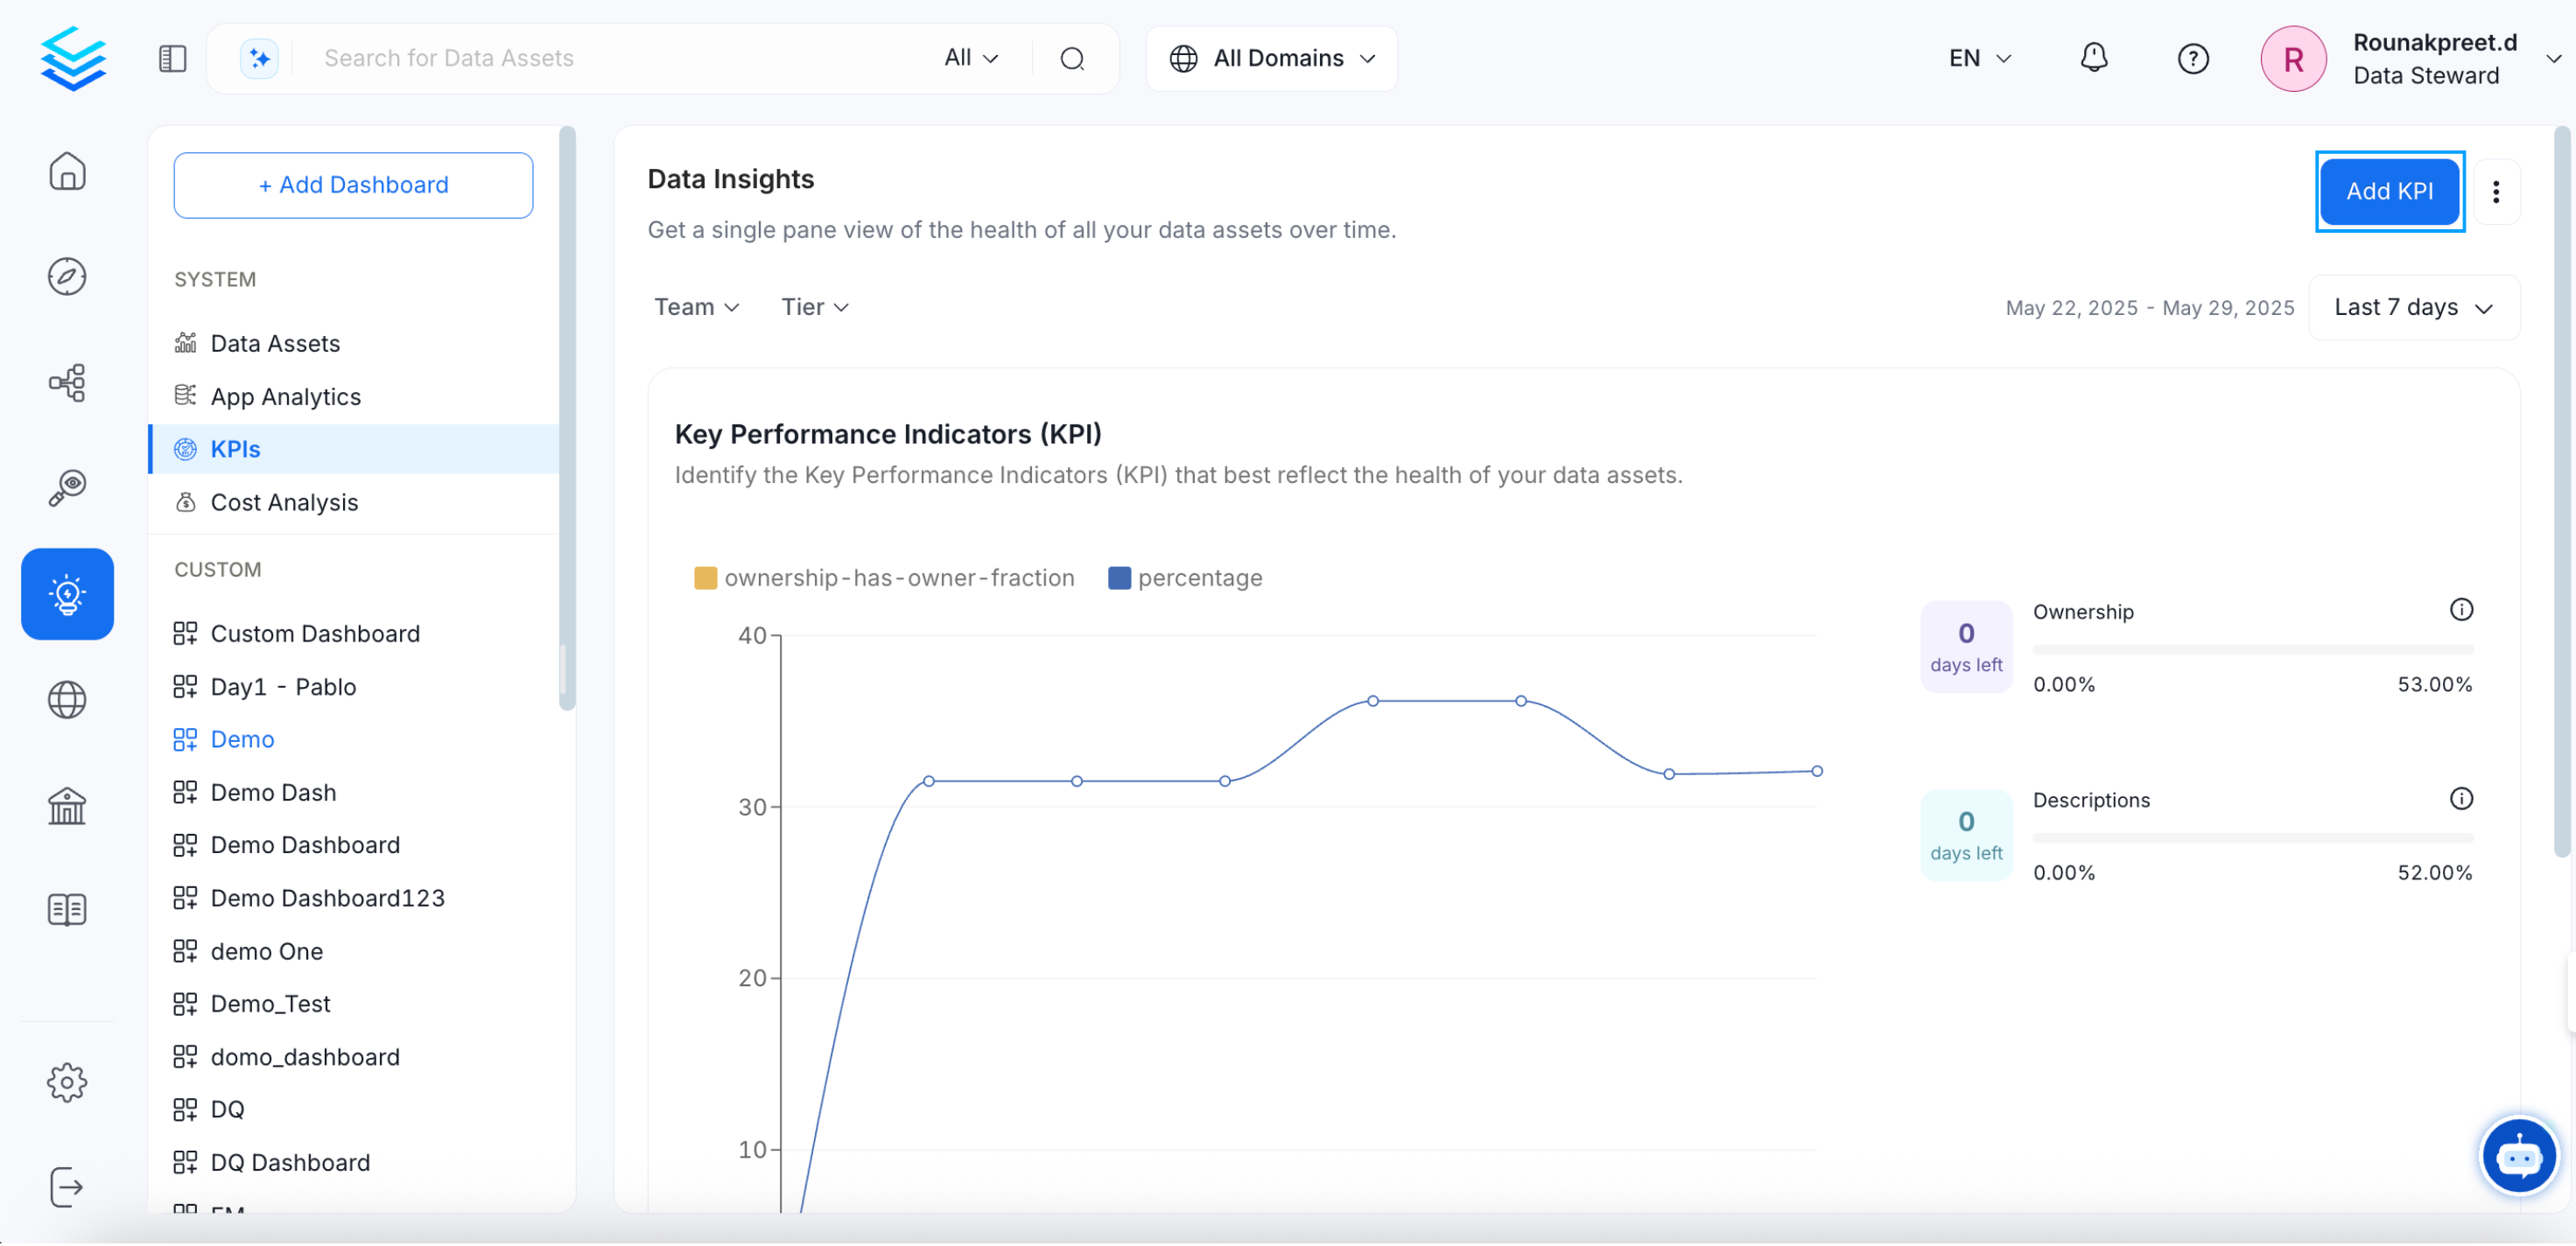Toggle percentage legend series in chart
This screenshot has height=1246, width=2576.
1185,578
